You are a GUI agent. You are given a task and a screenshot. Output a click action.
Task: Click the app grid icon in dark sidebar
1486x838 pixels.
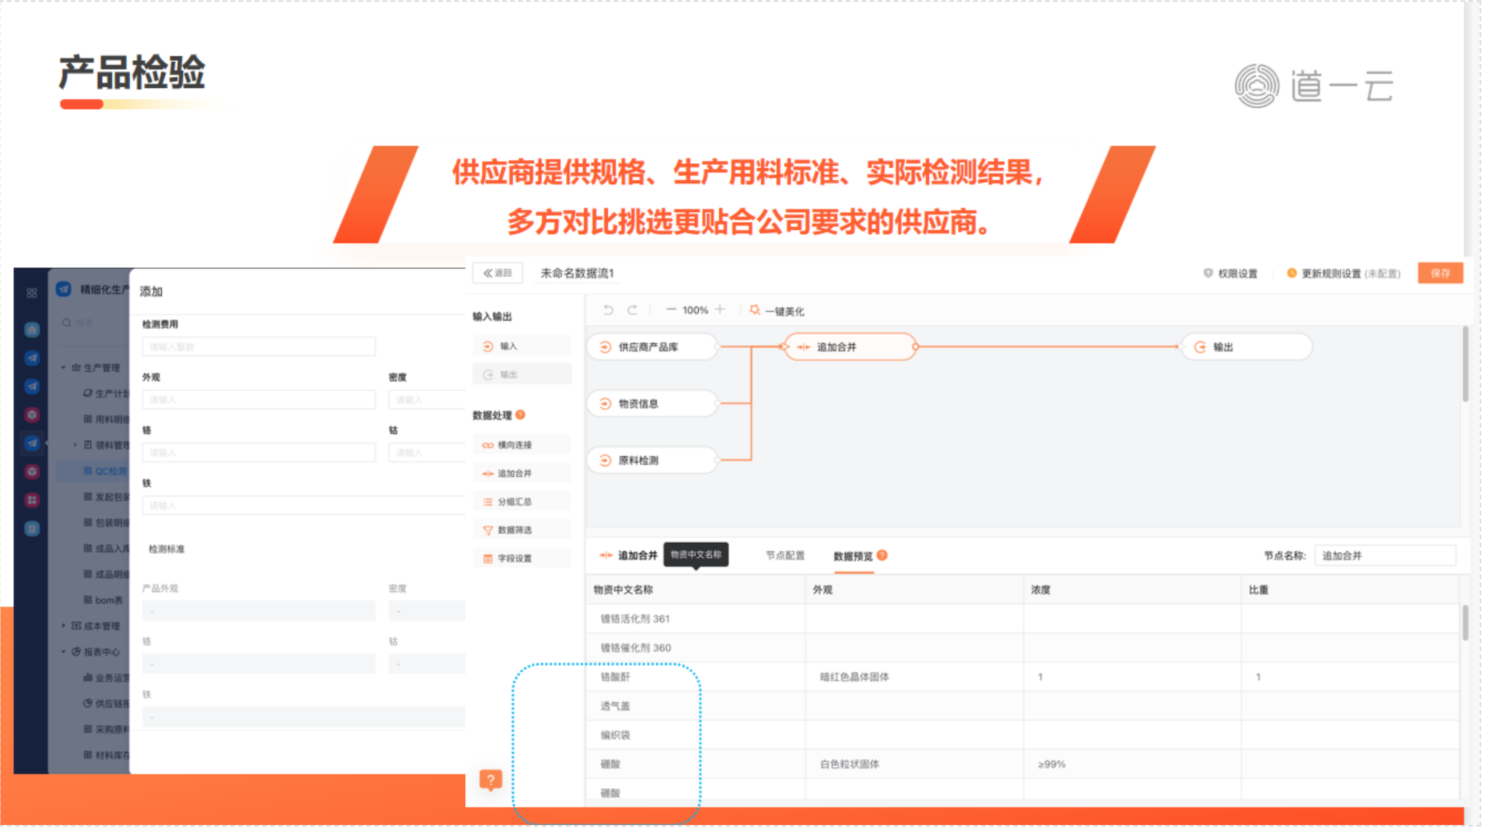point(32,293)
